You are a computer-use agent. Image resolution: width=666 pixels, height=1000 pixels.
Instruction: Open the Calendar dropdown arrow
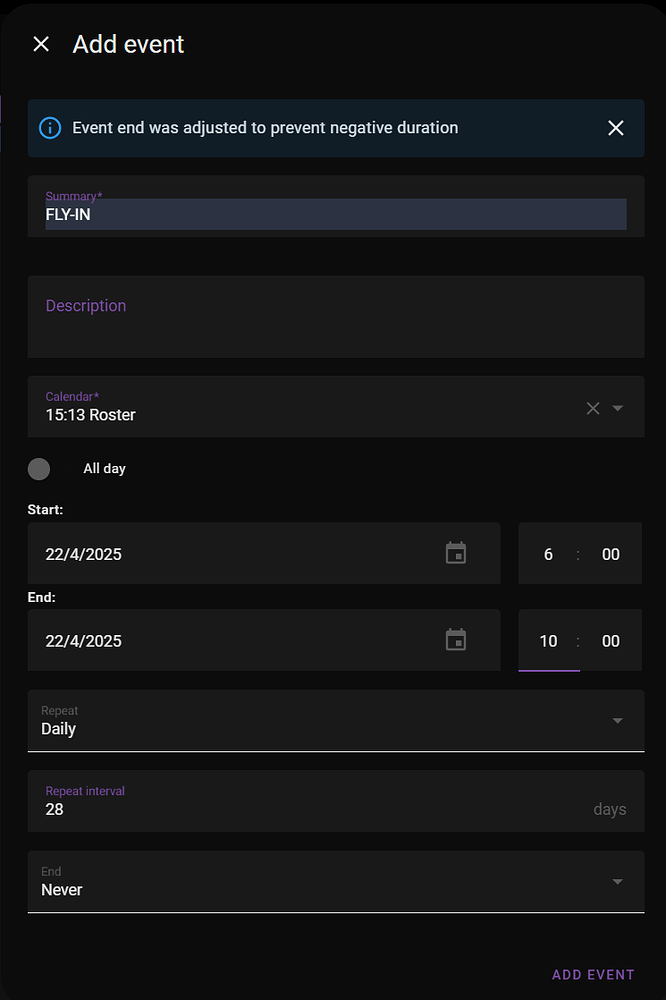click(x=618, y=408)
